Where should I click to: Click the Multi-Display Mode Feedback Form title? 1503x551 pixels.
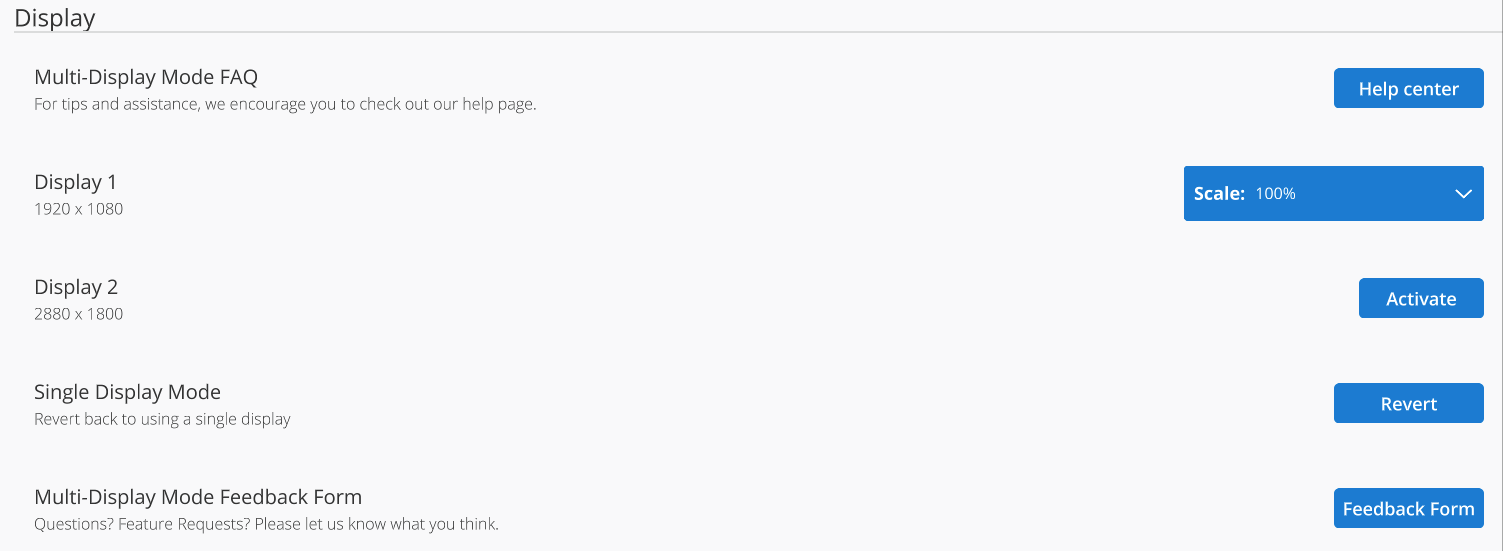198,497
